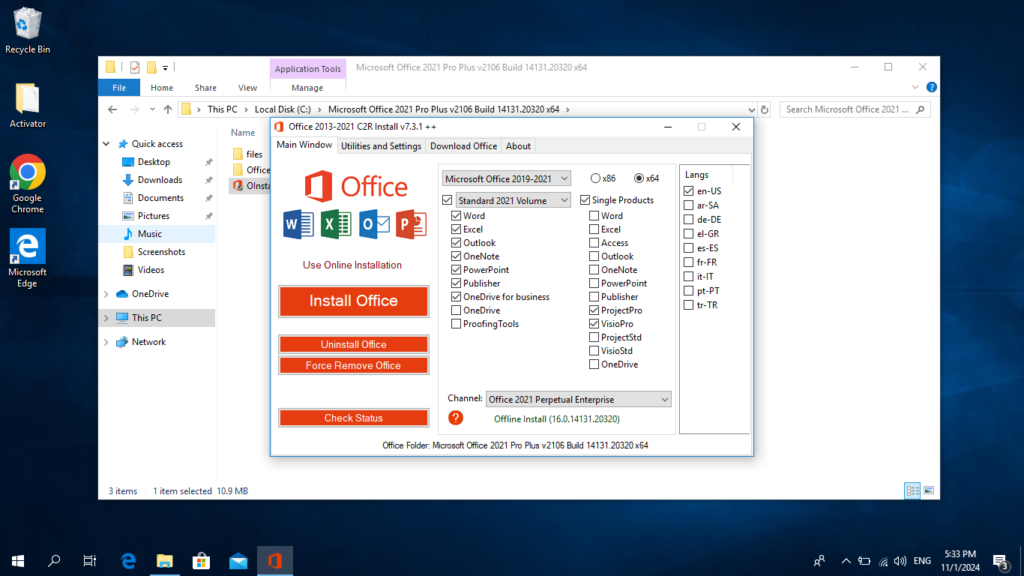Click the Install Office button

coord(353,301)
